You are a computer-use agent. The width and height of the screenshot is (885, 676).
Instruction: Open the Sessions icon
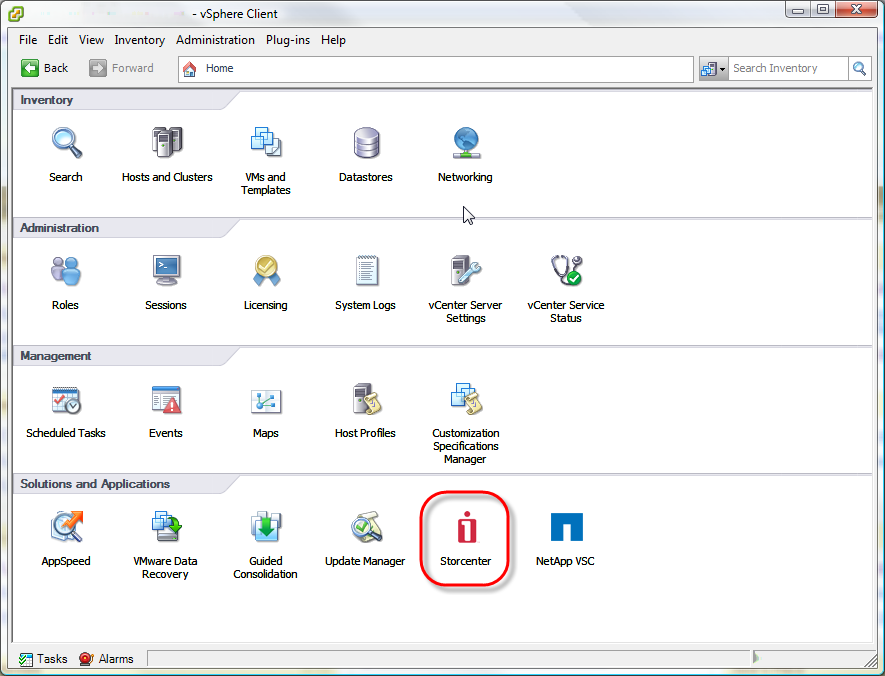point(166,270)
